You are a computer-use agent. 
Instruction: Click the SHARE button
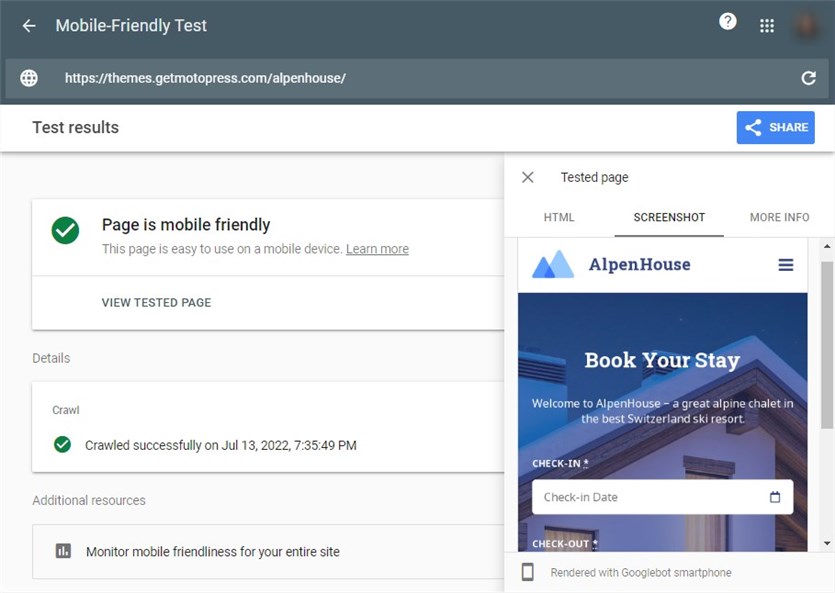pyautogui.click(x=775, y=127)
